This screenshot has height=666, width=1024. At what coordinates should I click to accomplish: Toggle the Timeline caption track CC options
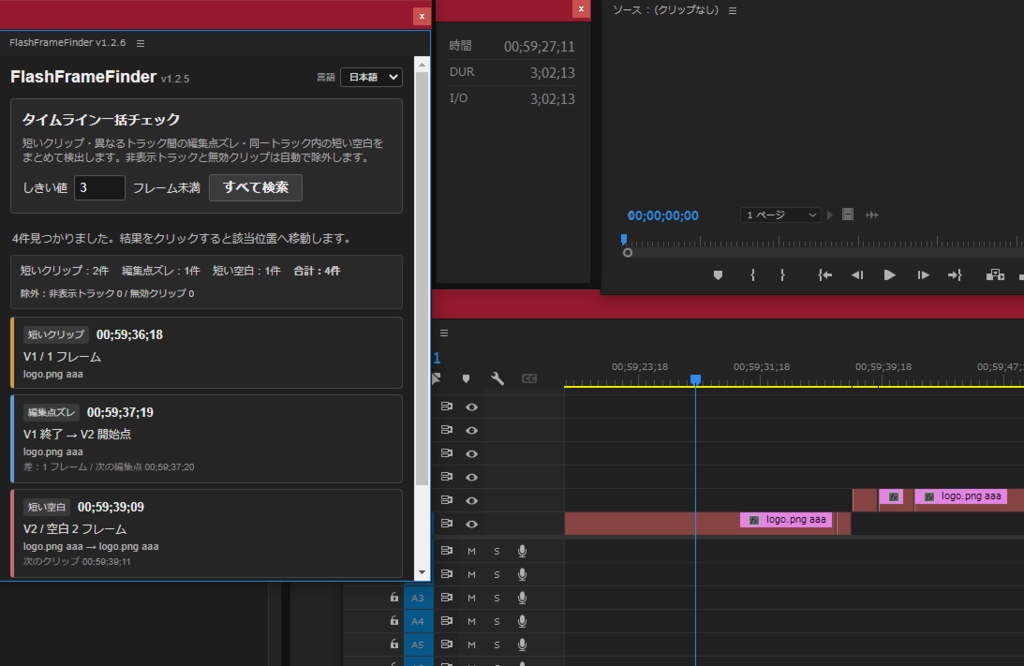[529, 379]
